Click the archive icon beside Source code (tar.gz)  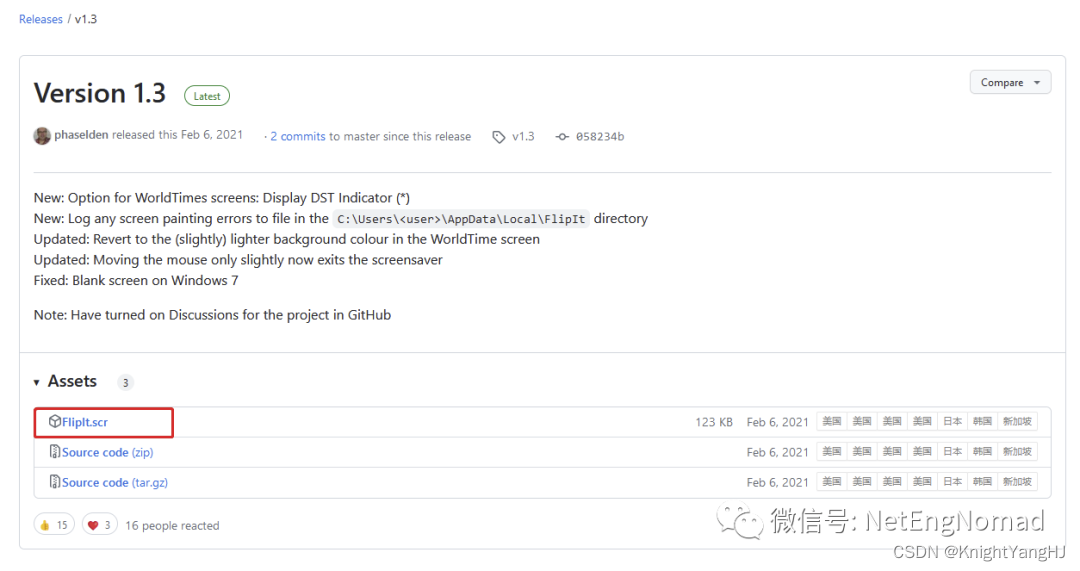click(x=54, y=482)
